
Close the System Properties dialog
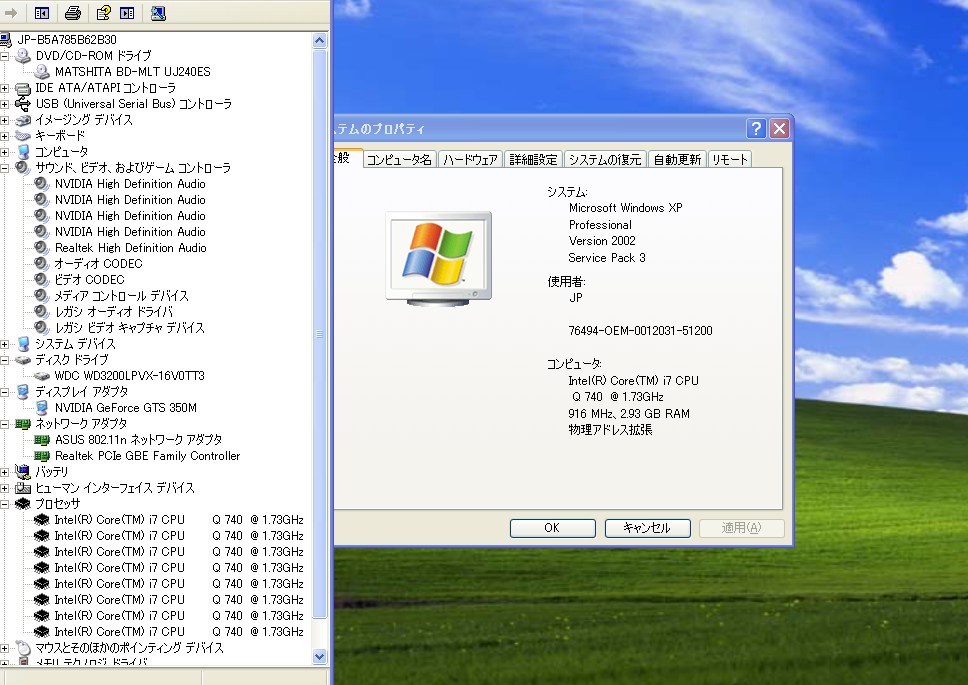click(x=780, y=129)
